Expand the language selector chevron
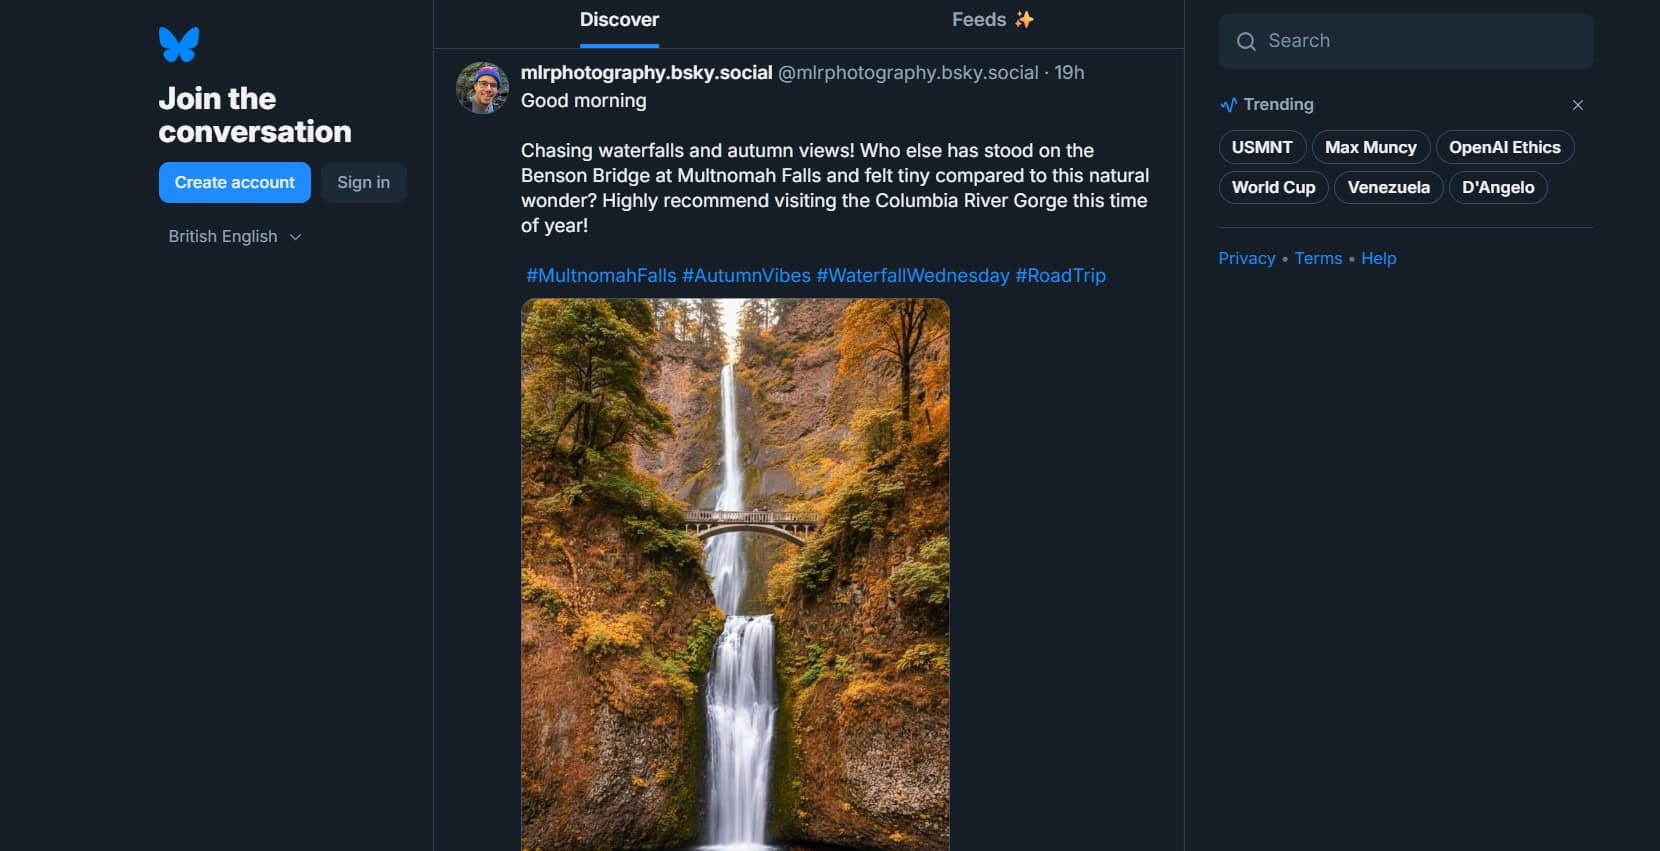Viewport: 1660px width, 851px height. (295, 237)
